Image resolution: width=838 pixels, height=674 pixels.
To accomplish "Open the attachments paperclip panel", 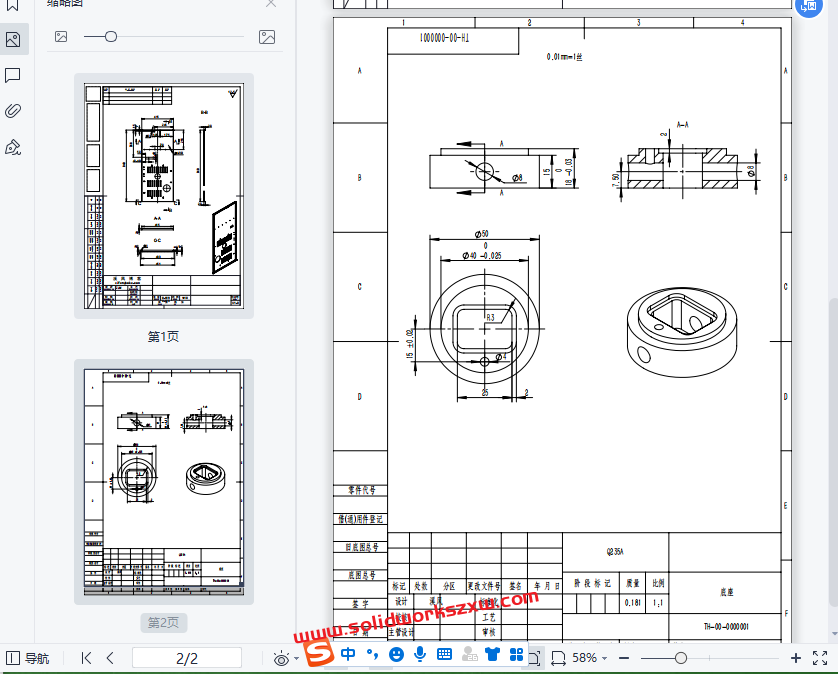I will pyautogui.click(x=13, y=111).
